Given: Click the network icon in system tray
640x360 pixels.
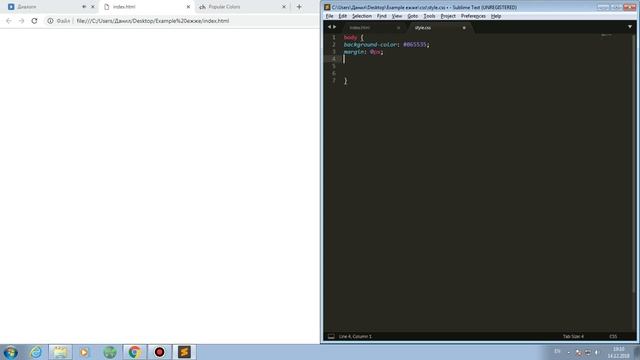Looking at the screenshot, I should [x=588, y=352].
